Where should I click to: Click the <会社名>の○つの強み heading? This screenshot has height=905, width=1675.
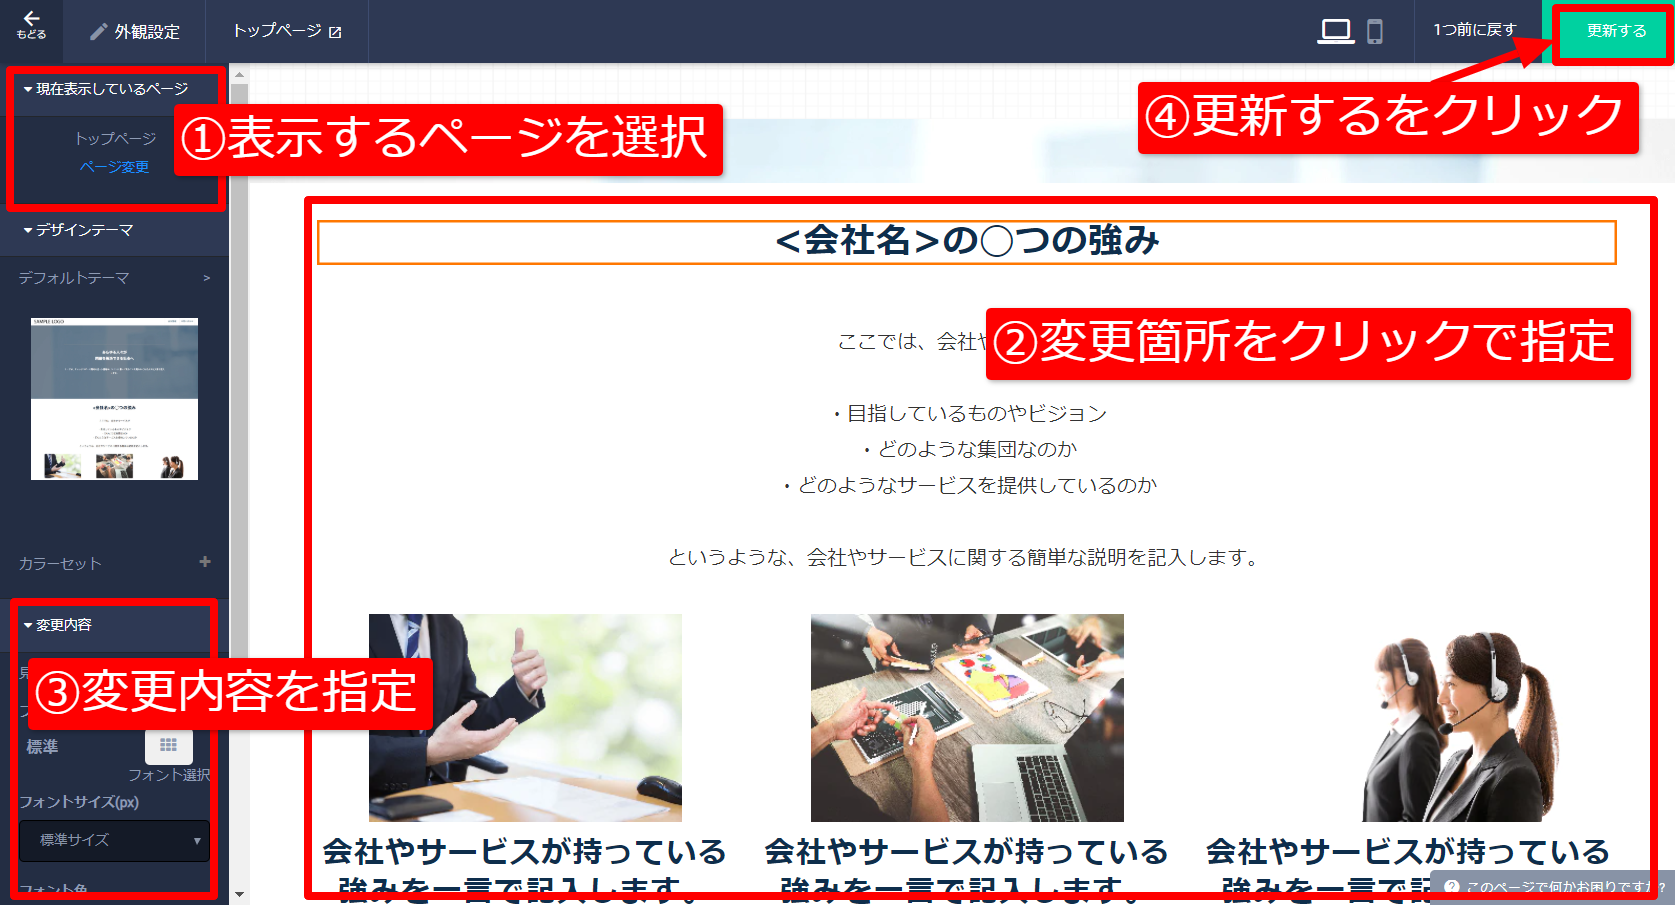(x=967, y=242)
